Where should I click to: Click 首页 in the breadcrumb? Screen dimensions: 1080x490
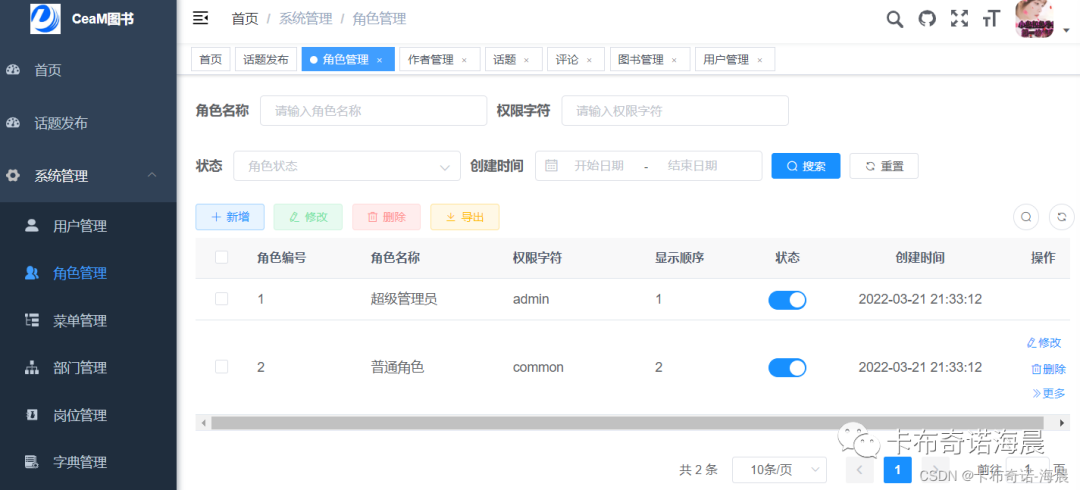[245, 19]
